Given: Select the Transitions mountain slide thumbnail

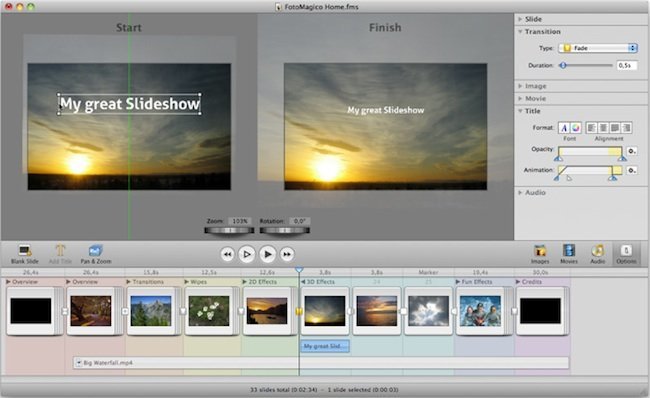Looking at the screenshot, I should tap(151, 311).
